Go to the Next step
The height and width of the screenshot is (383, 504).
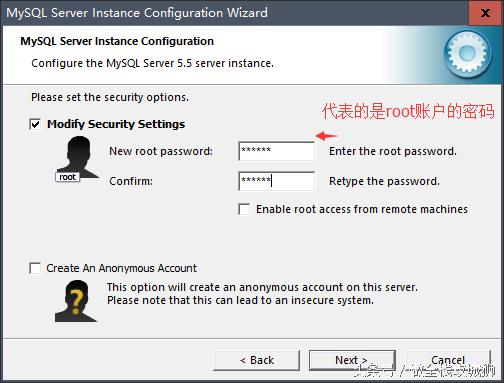352,360
